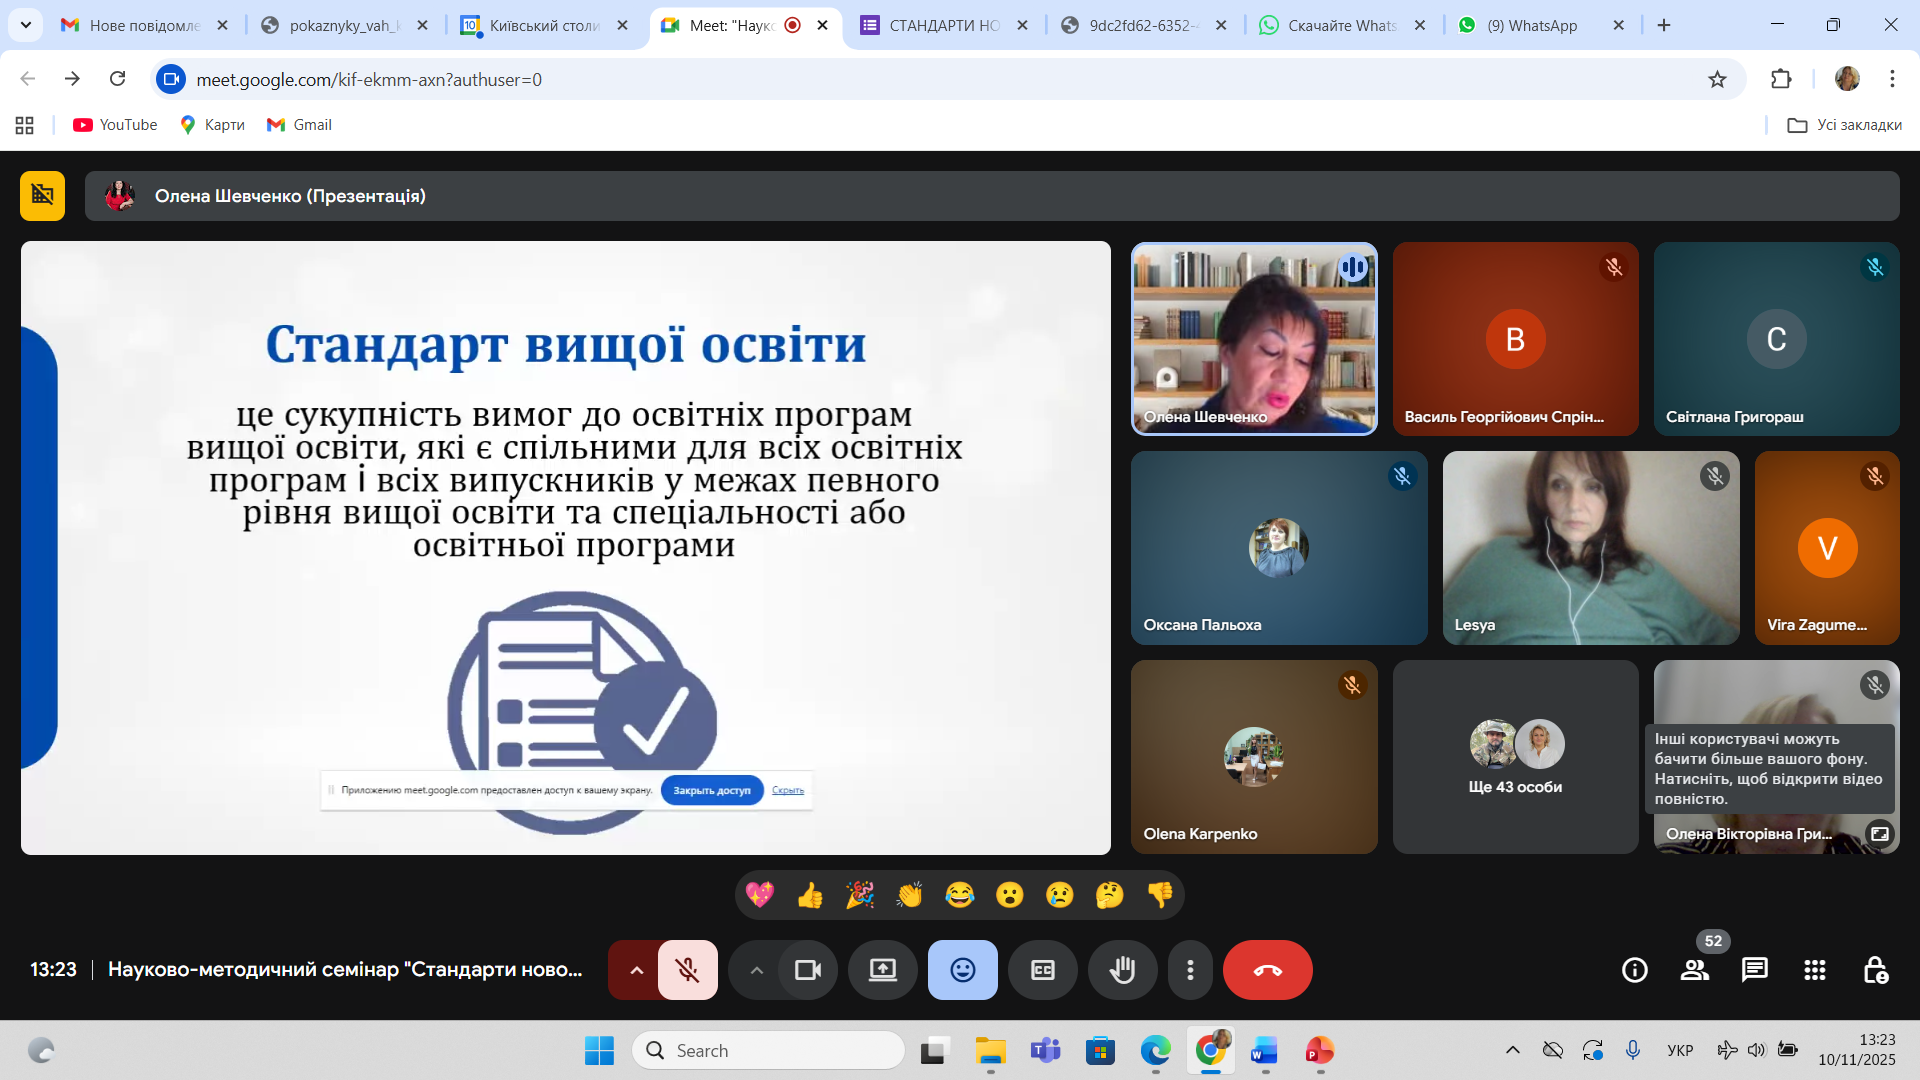
Task: Expand video settings chevron near camera
Action: pyautogui.click(x=756, y=970)
